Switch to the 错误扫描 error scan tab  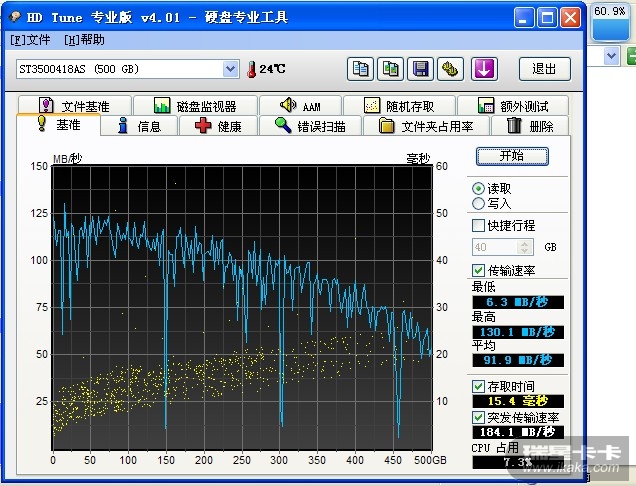point(309,126)
